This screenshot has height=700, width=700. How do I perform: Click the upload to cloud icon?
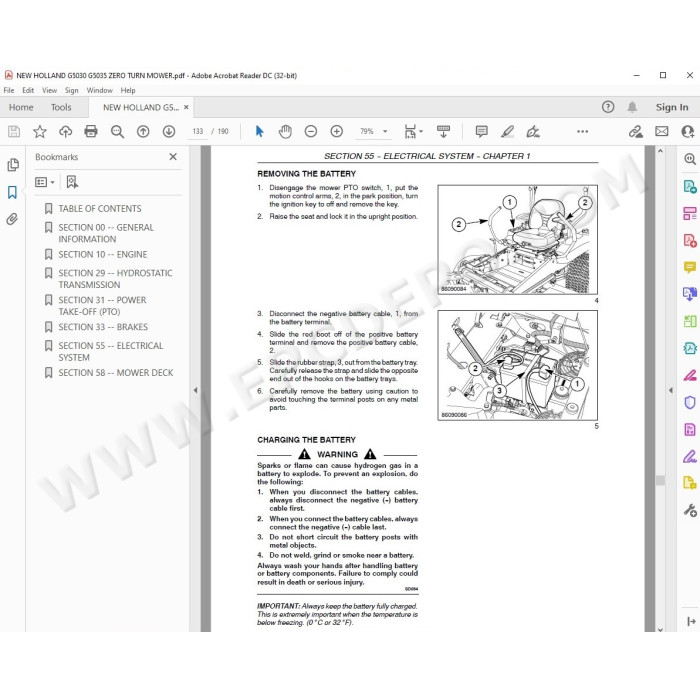[66, 131]
